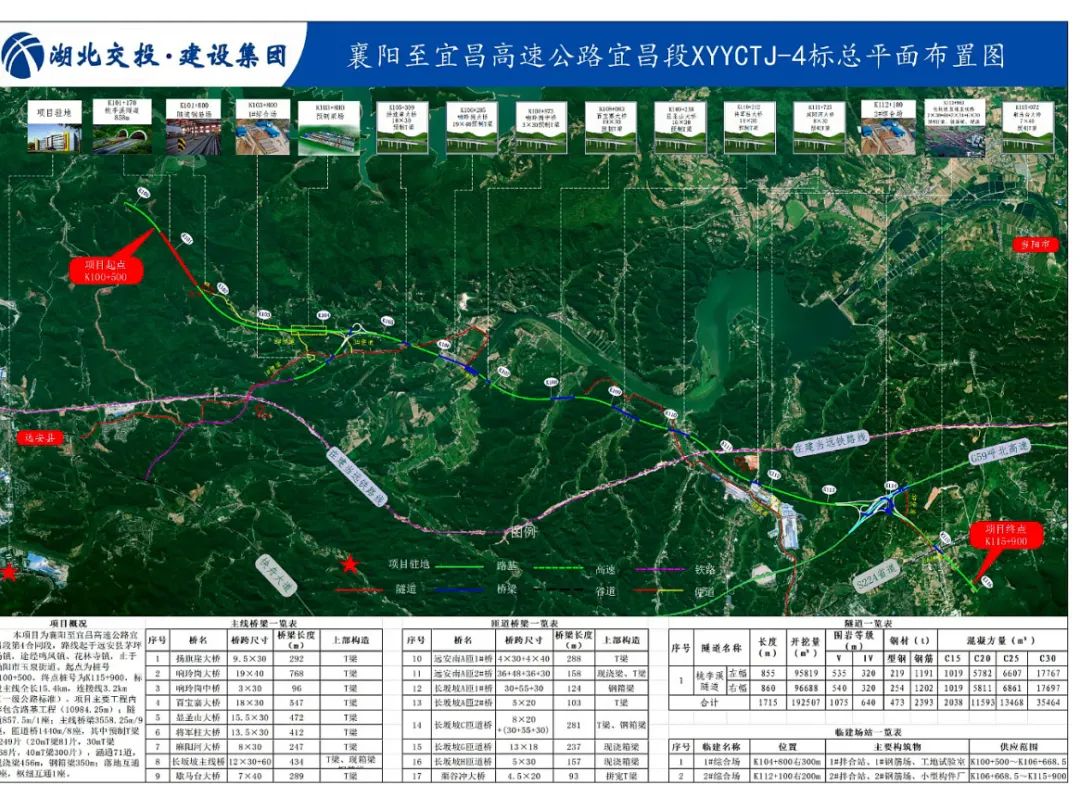Click the K104+800右300m location cell
Viewport: 1080px width, 810px height.
[x=787, y=761]
